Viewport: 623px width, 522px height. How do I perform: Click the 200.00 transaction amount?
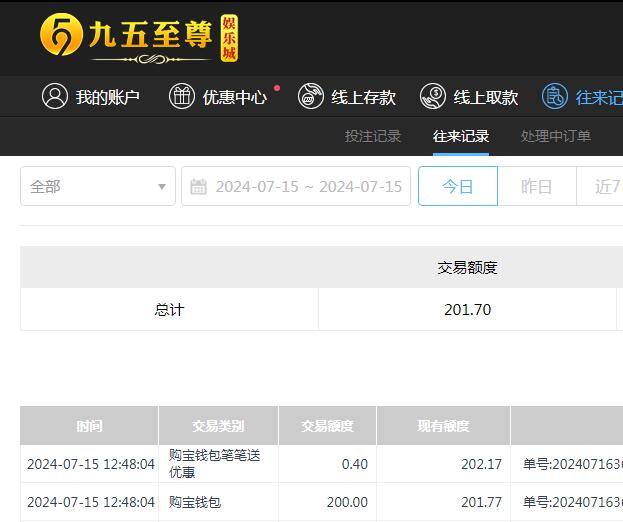(347, 502)
